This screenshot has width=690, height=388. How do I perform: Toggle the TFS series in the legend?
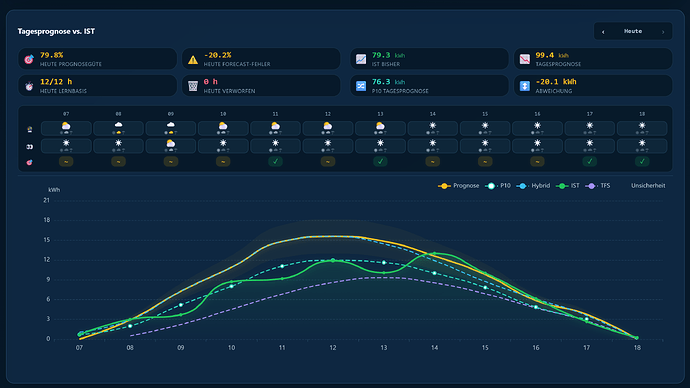(598, 186)
